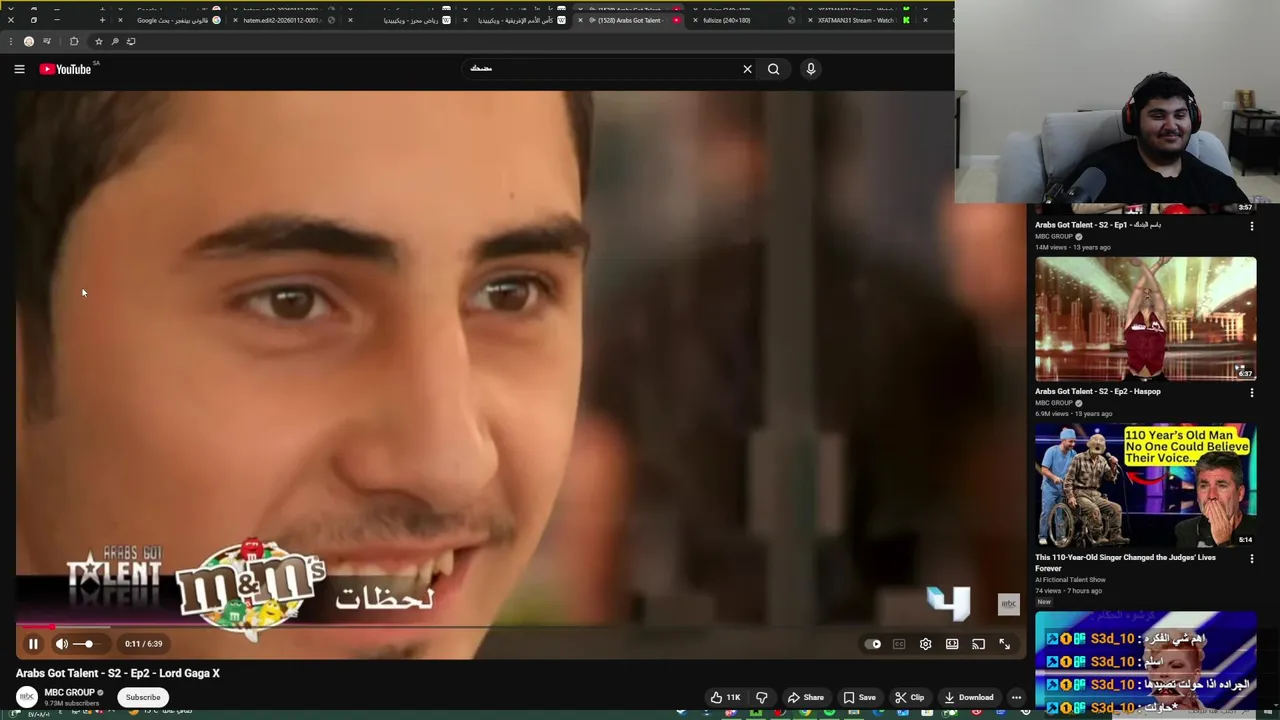Click '9.73M subscribers' text
Viewport: 1280px width, 720px height.
pyautogui.click(x=73, y=703)
